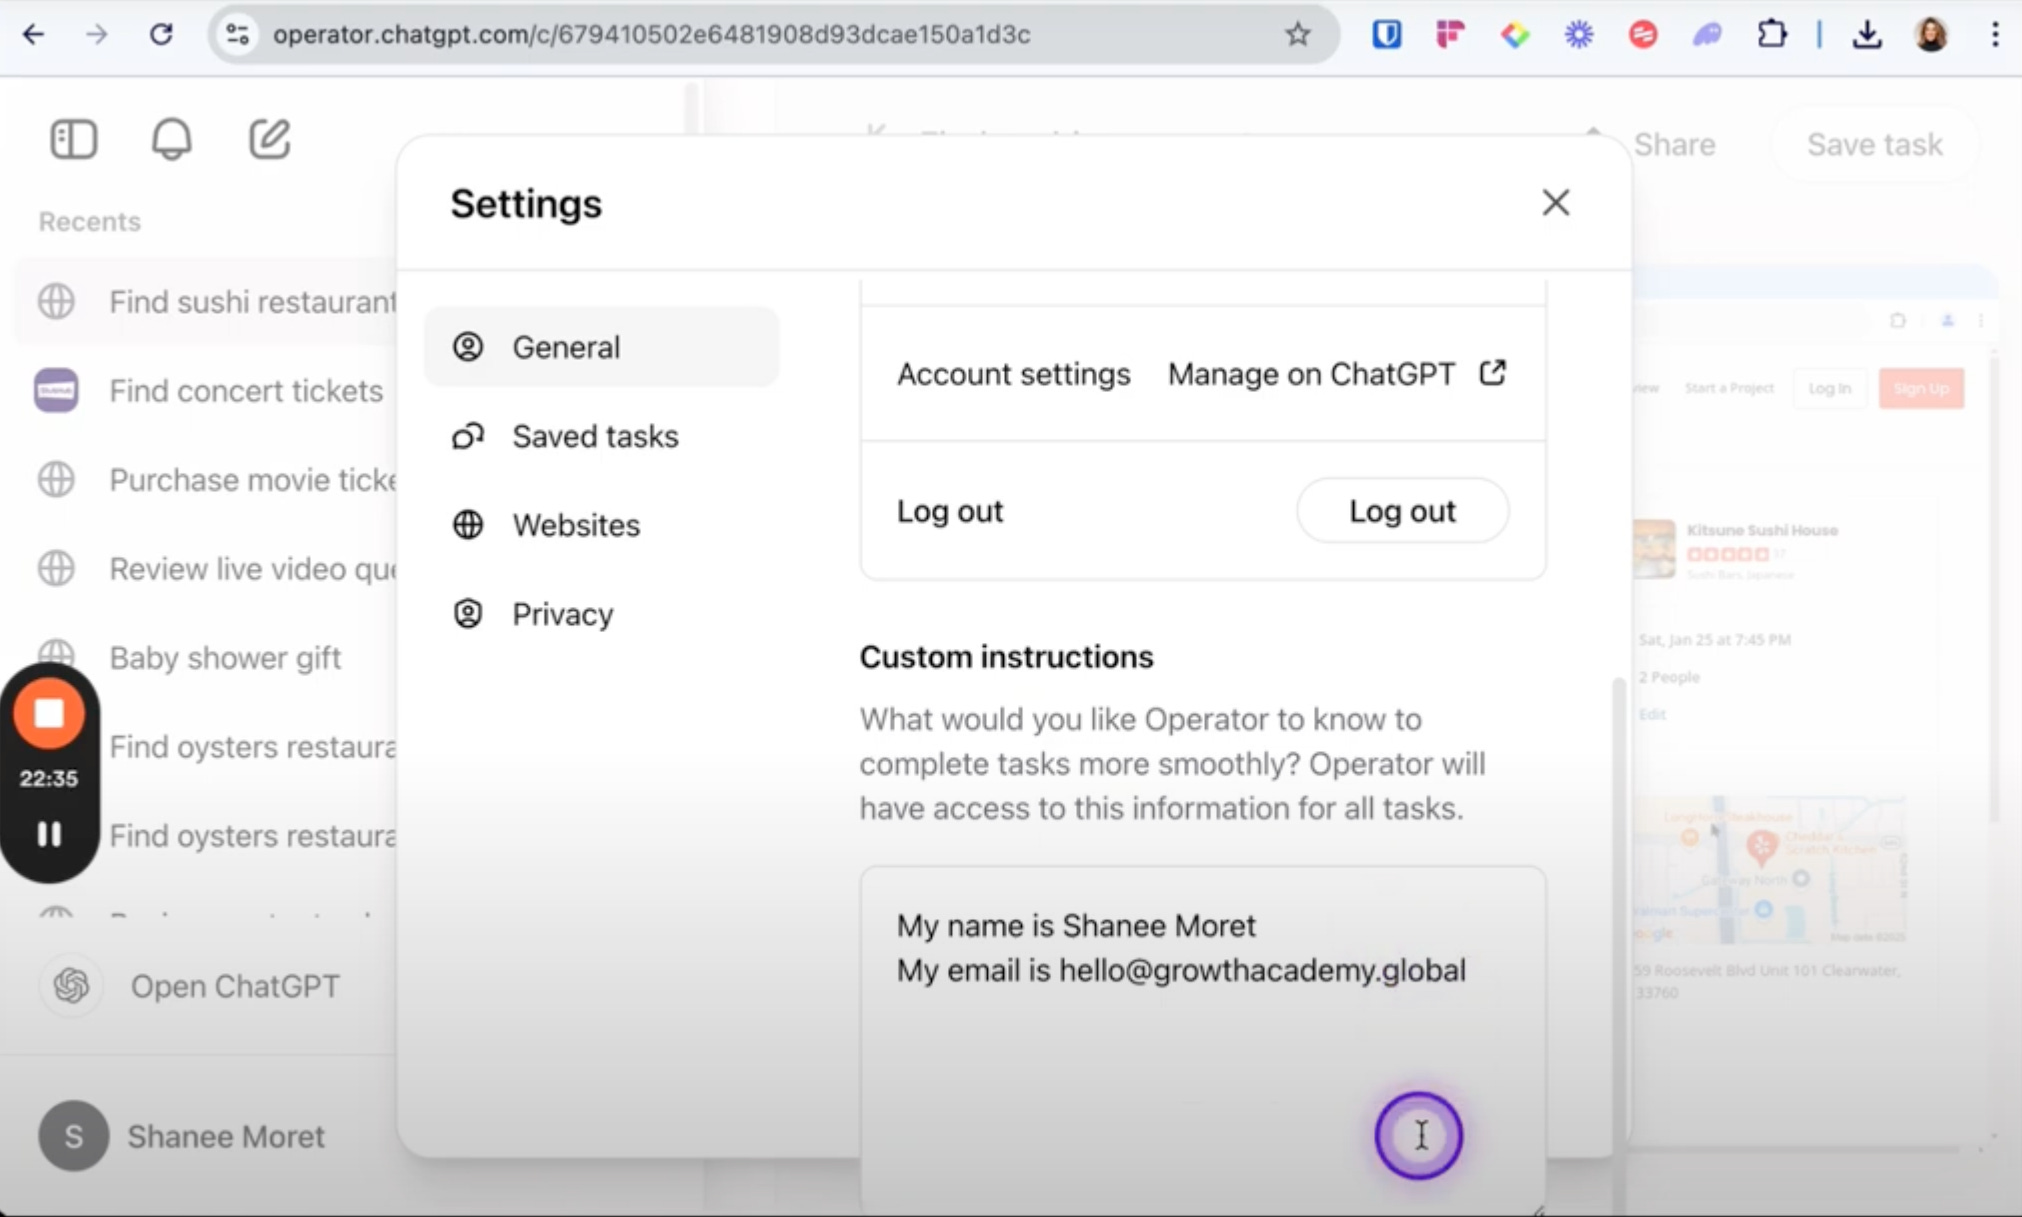Bookmark this page with star icon
This screenshot has height=1217, width=2022.
pyautogui.click(x=1298, y=34)
